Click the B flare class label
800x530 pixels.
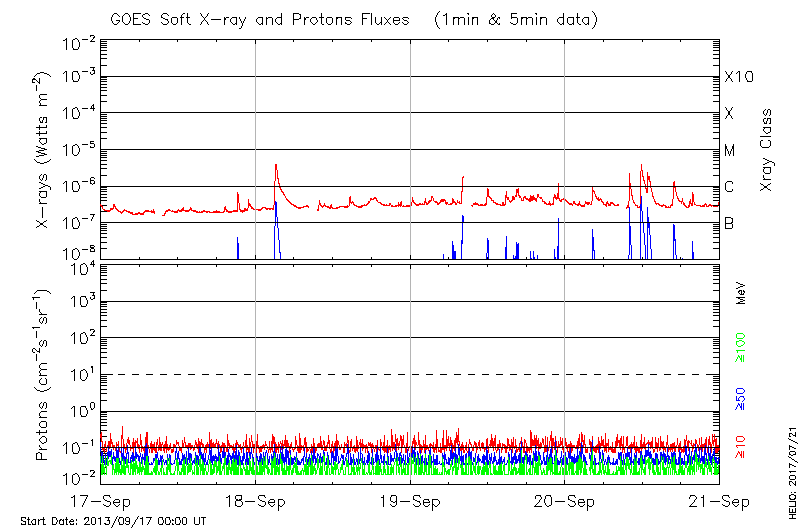point(729,223)
